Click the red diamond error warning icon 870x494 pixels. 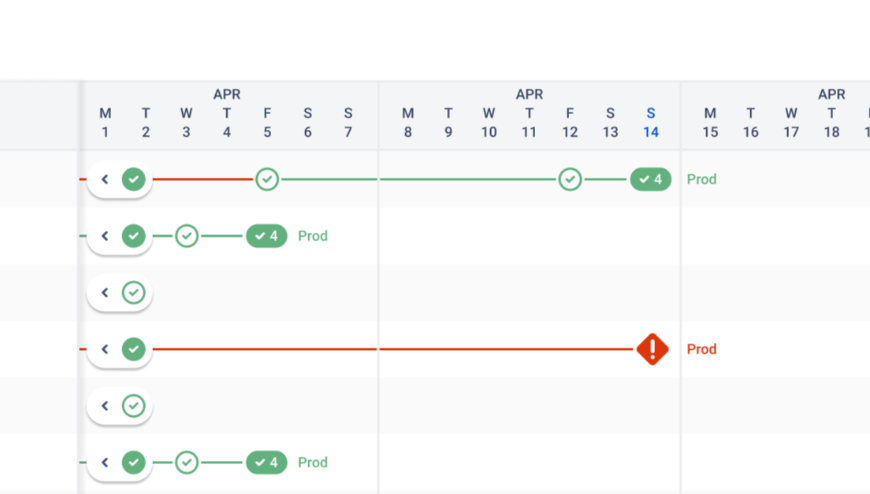(652, 349)
